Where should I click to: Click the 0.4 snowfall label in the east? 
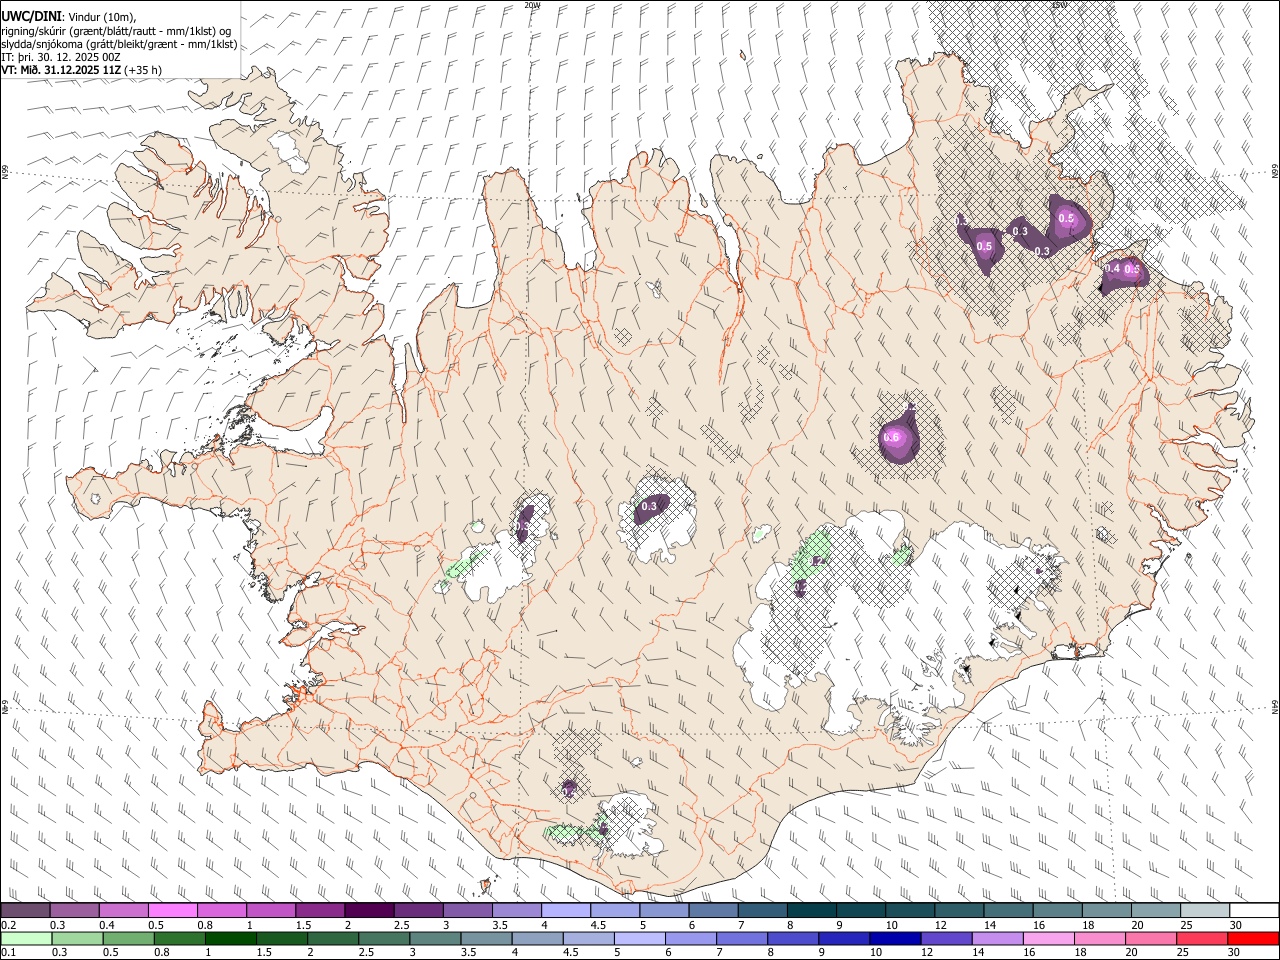(x=1112, y=268)
